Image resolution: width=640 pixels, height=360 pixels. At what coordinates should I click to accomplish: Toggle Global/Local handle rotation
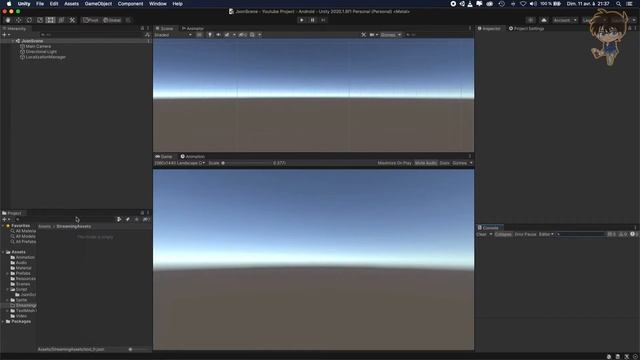[112, 20]
